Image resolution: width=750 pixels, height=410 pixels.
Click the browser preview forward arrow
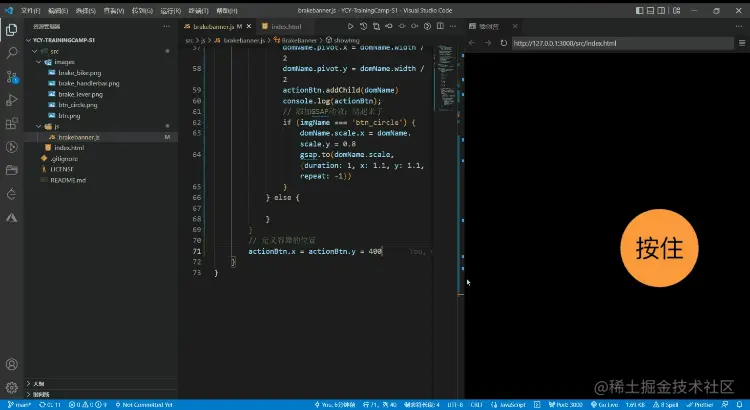[x=488, y=43]
